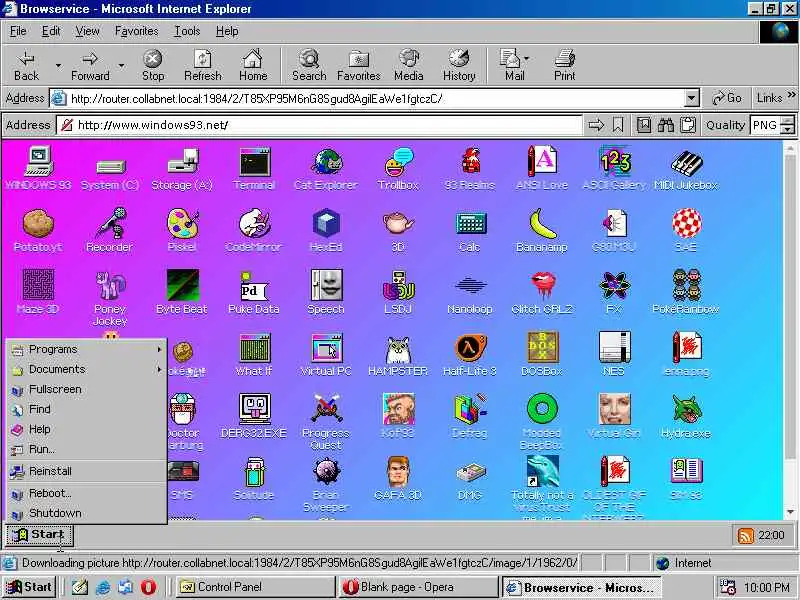This screenshot has height=600, width=800.
Task: Click the Home toolbar button
Action: point(253,65)
